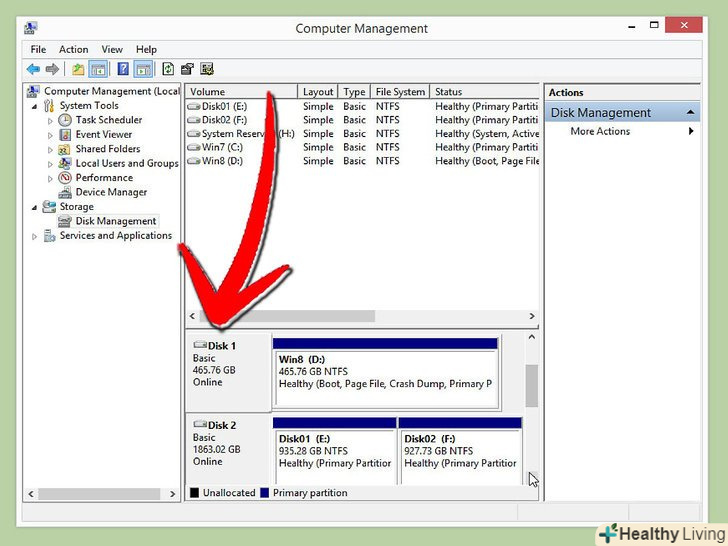Sort by the Status column header
This screenshot has width=728, height=546.
pyautogui.click(x=485, y=92)
